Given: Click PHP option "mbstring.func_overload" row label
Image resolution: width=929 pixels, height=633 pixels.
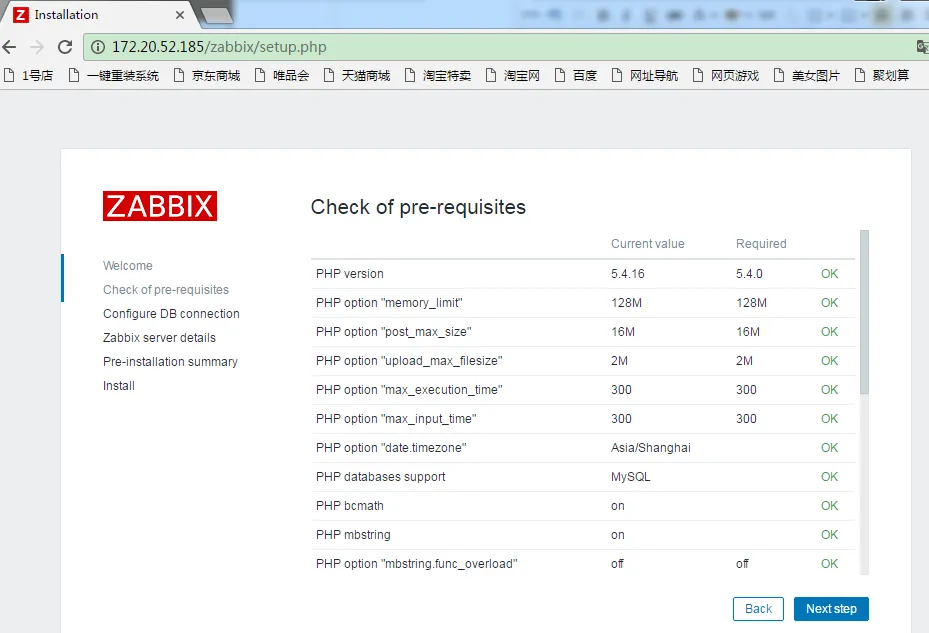Looking at the screenshot, I should pos(417,564).
